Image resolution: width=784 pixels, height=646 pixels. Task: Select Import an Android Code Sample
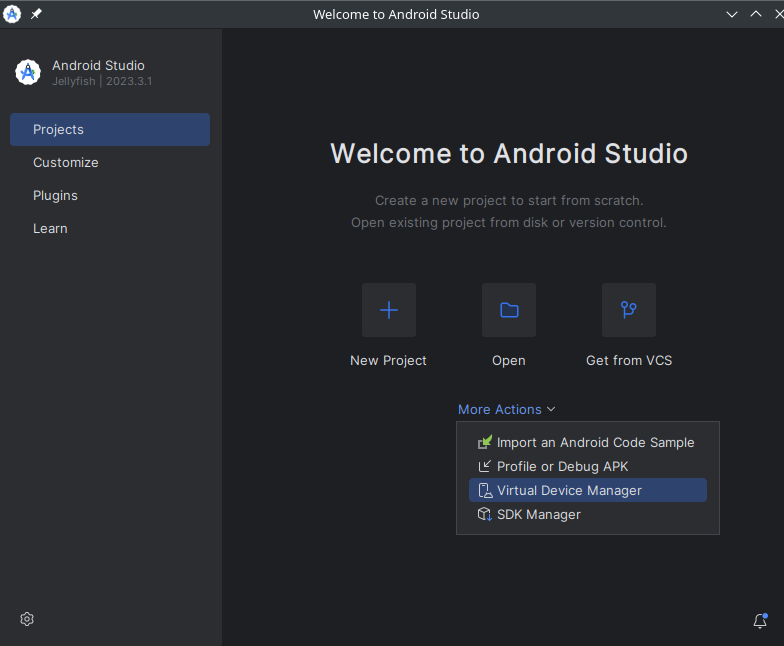pos(595,442)
